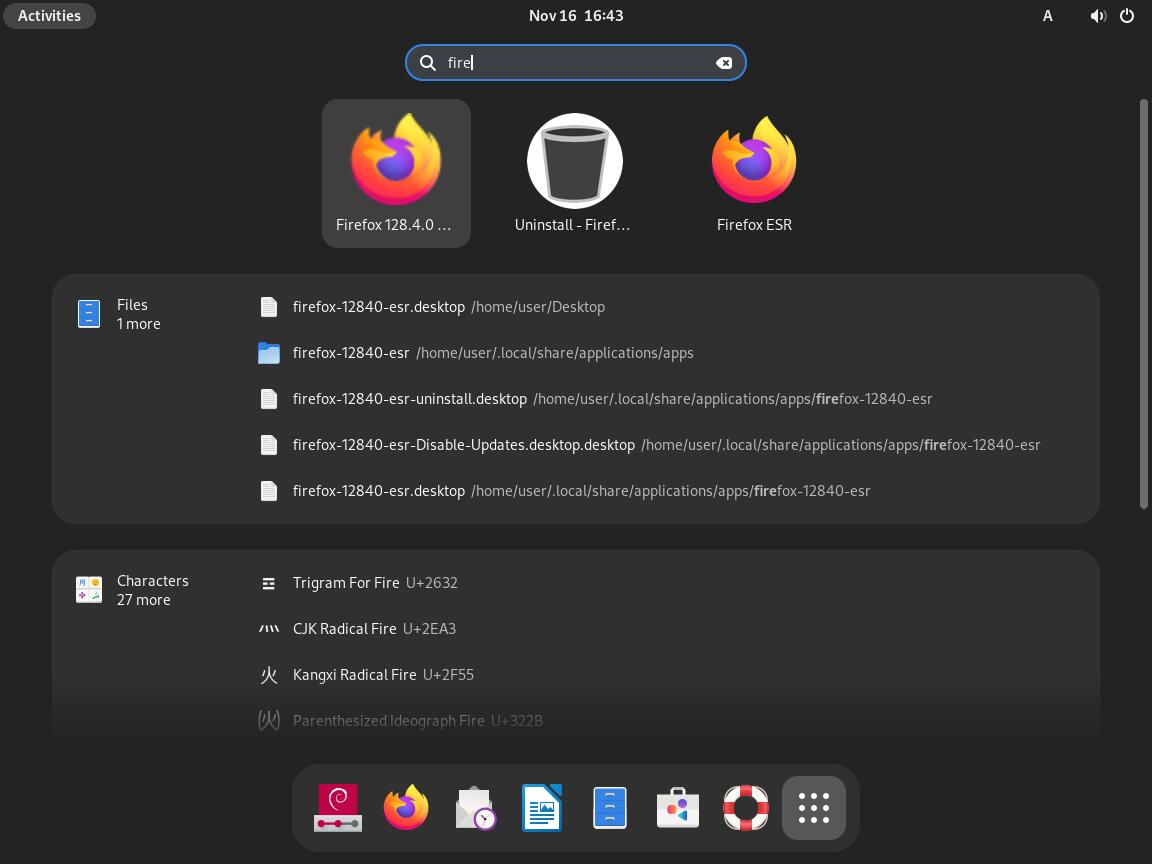This screenshot has height=864, width=1152.
Task: Launch Firefox ESR app result
Action: coord(754,173)
